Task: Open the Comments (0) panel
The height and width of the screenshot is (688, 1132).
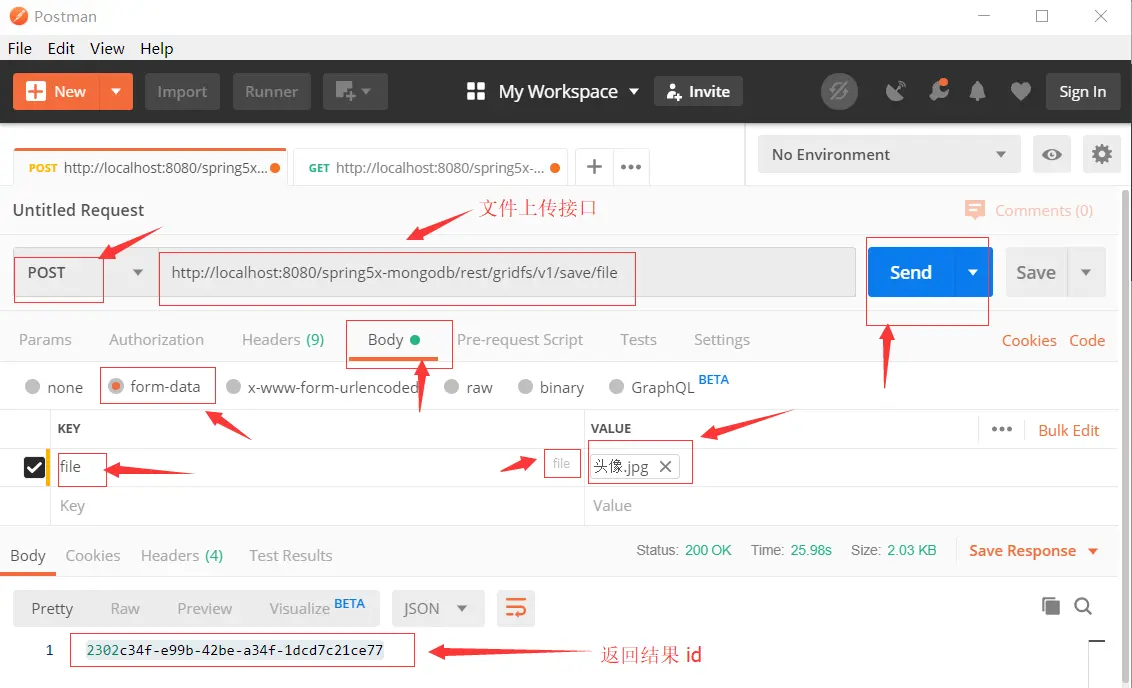Action: coord(1029,210)
